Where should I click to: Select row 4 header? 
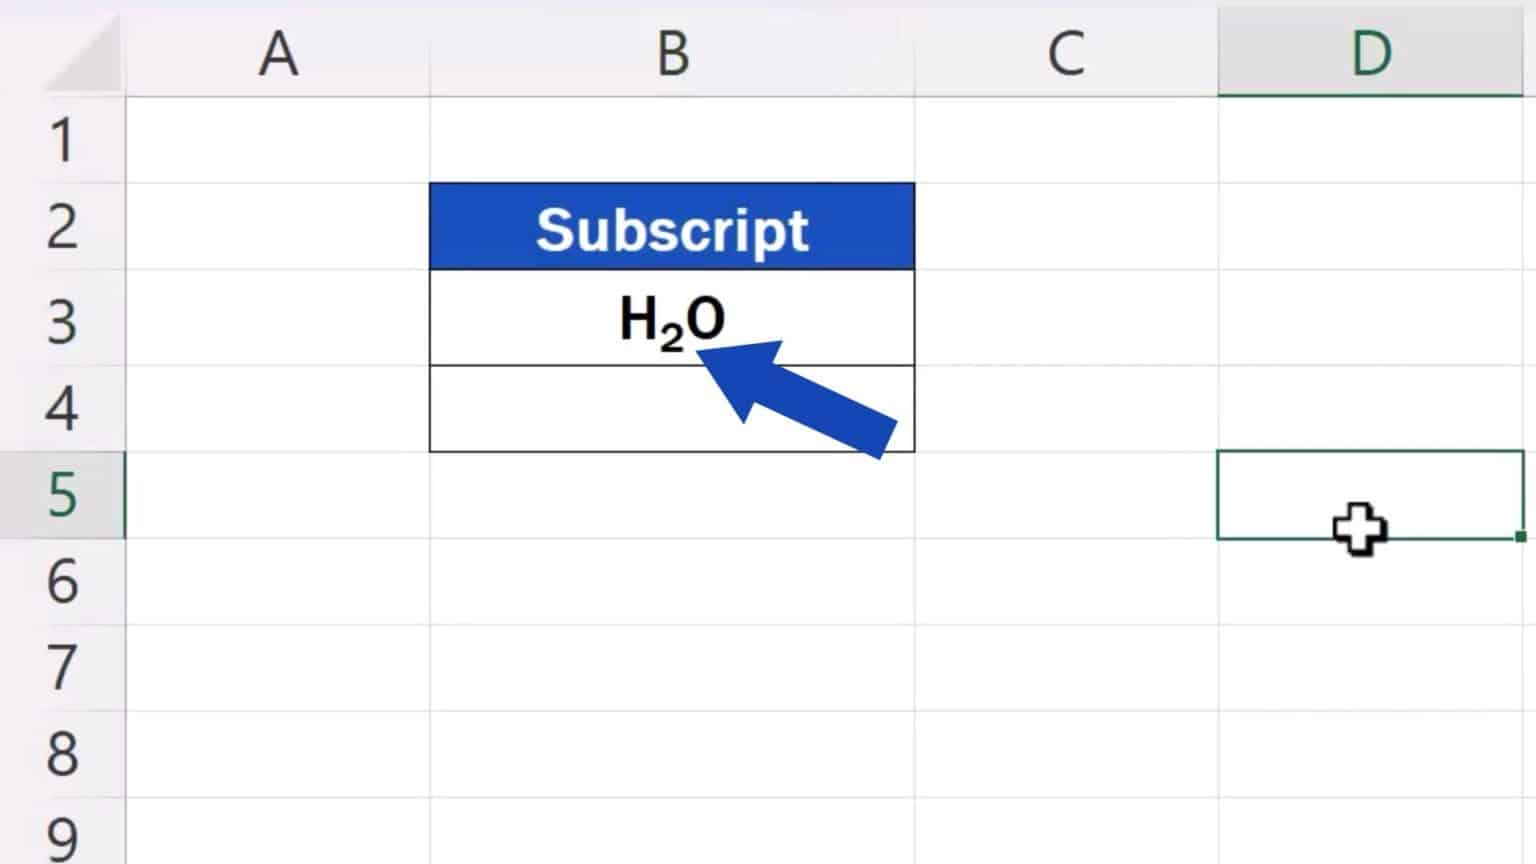coord(62,408)
